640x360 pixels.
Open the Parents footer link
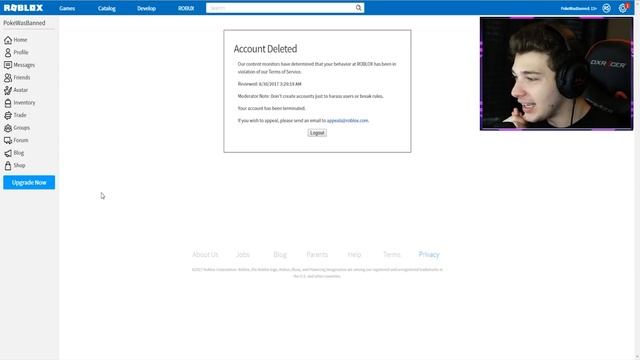(x=317, y=254)
